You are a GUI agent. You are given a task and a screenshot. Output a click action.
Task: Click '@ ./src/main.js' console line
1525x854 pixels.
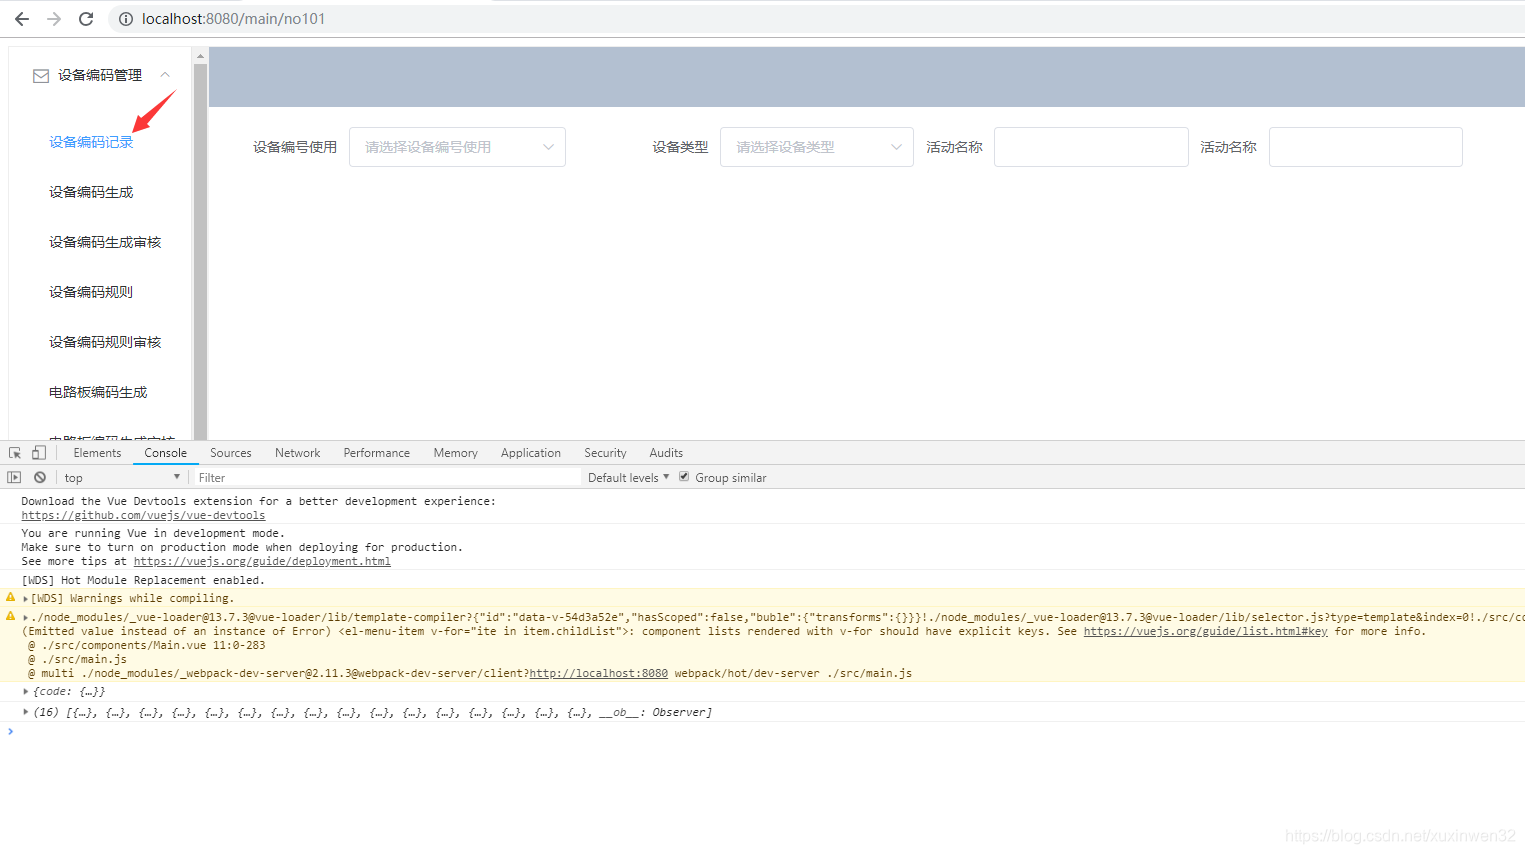point(78,660)
